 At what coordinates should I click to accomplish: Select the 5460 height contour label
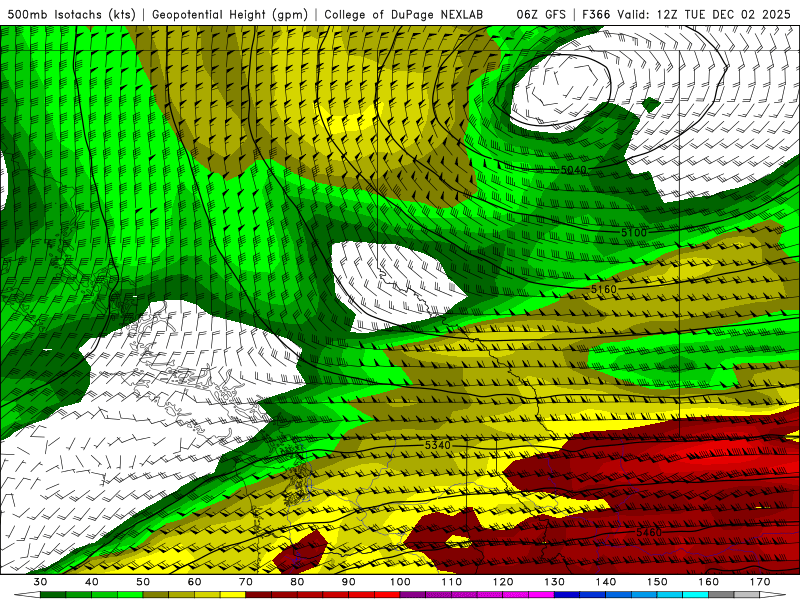coord(649,532)
